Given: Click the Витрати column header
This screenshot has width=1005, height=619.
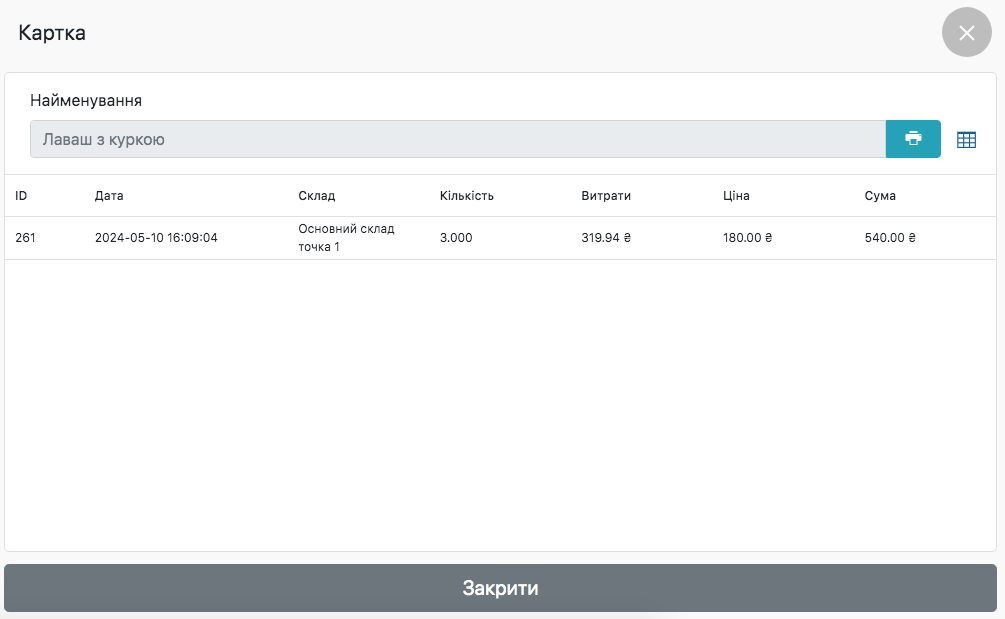Looking at the screenshot, I should [x=606, y=196].
